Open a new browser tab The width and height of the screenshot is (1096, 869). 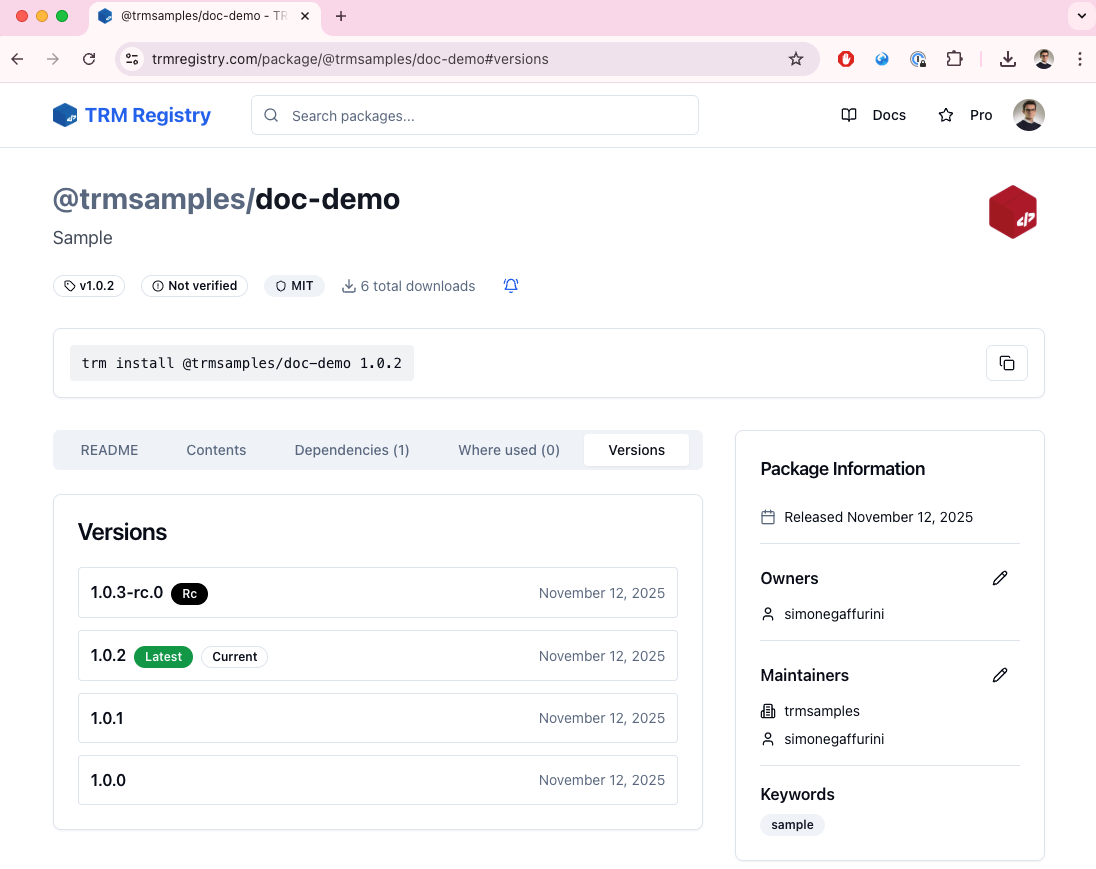341,16
